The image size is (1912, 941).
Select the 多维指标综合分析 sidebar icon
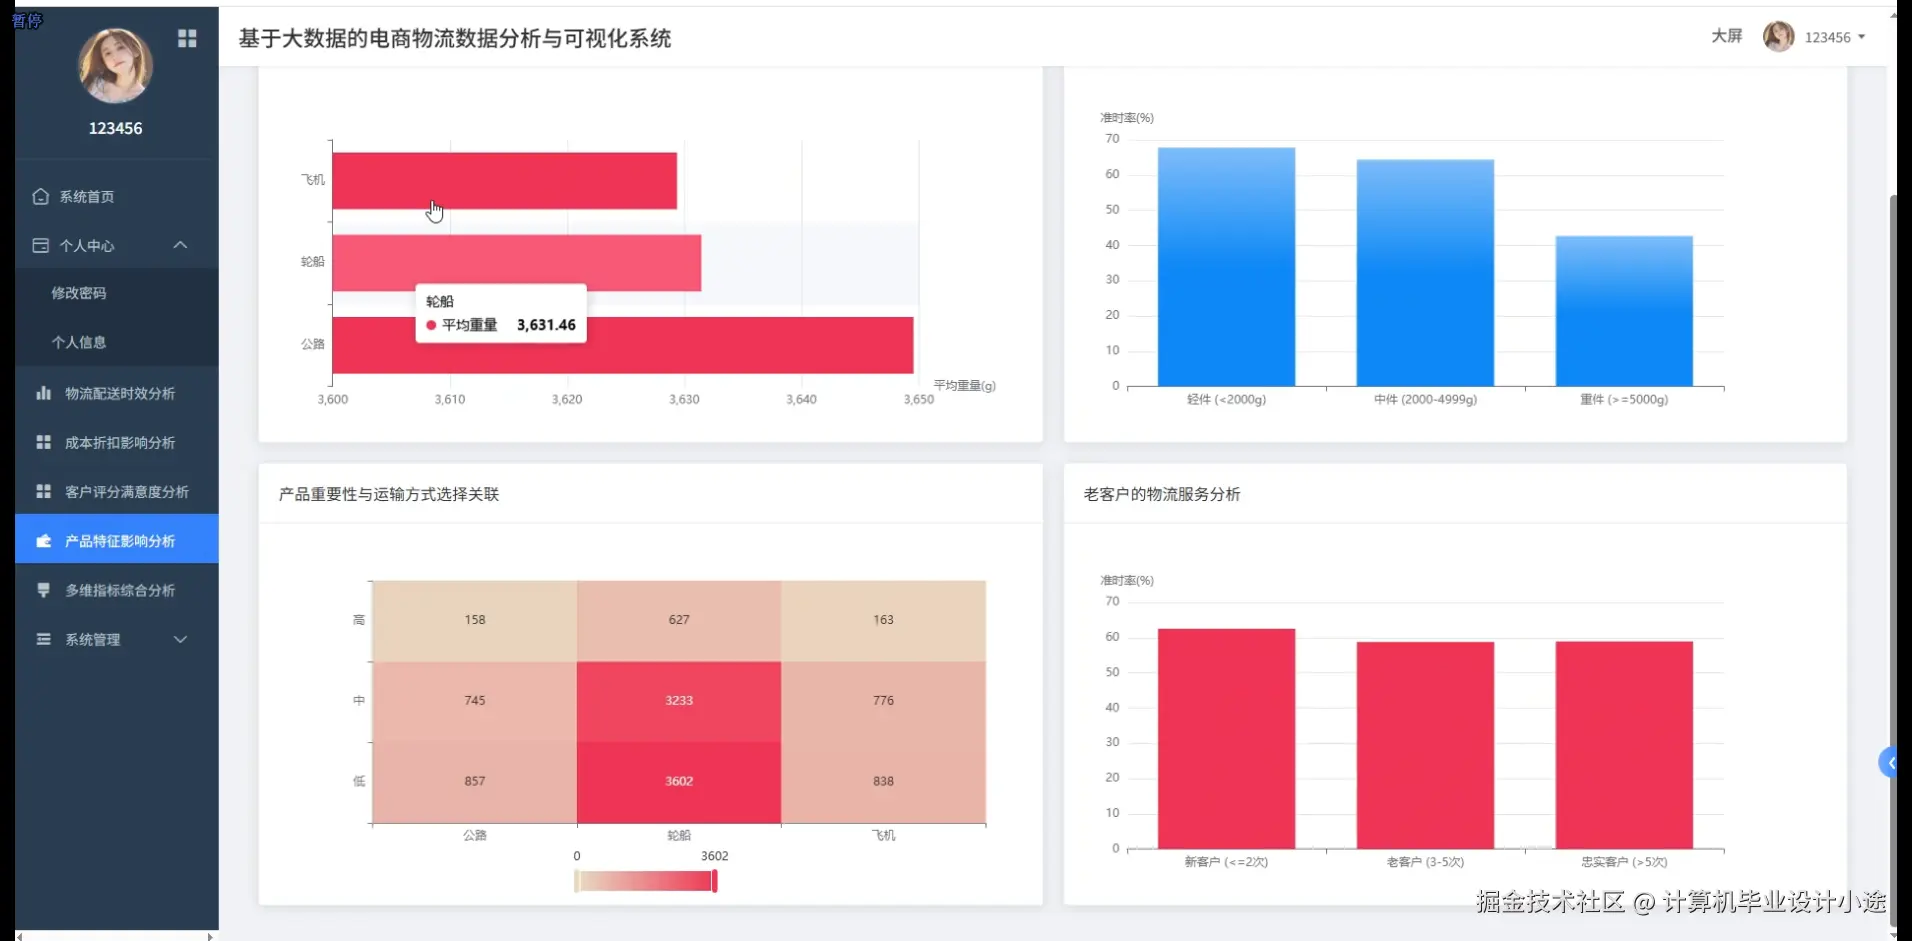(43, 589)
